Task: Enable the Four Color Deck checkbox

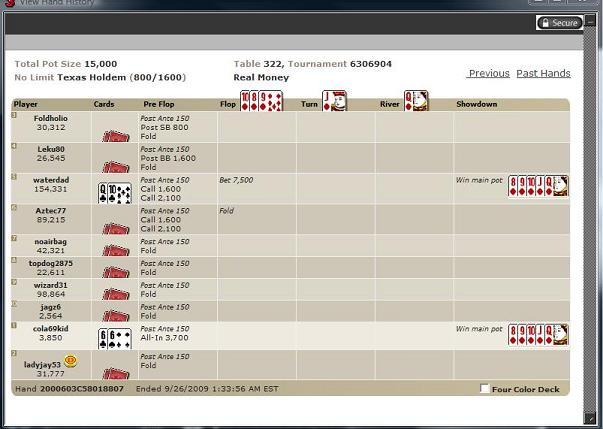Action: [485, 389]
